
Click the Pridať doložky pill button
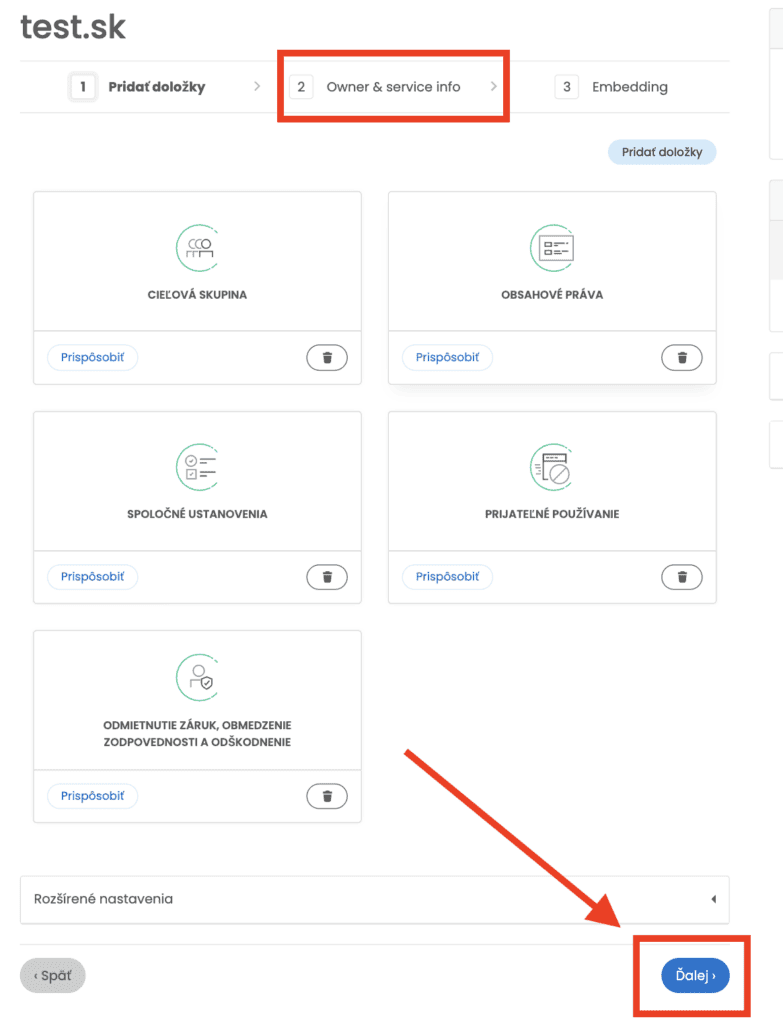click(662, 152)
